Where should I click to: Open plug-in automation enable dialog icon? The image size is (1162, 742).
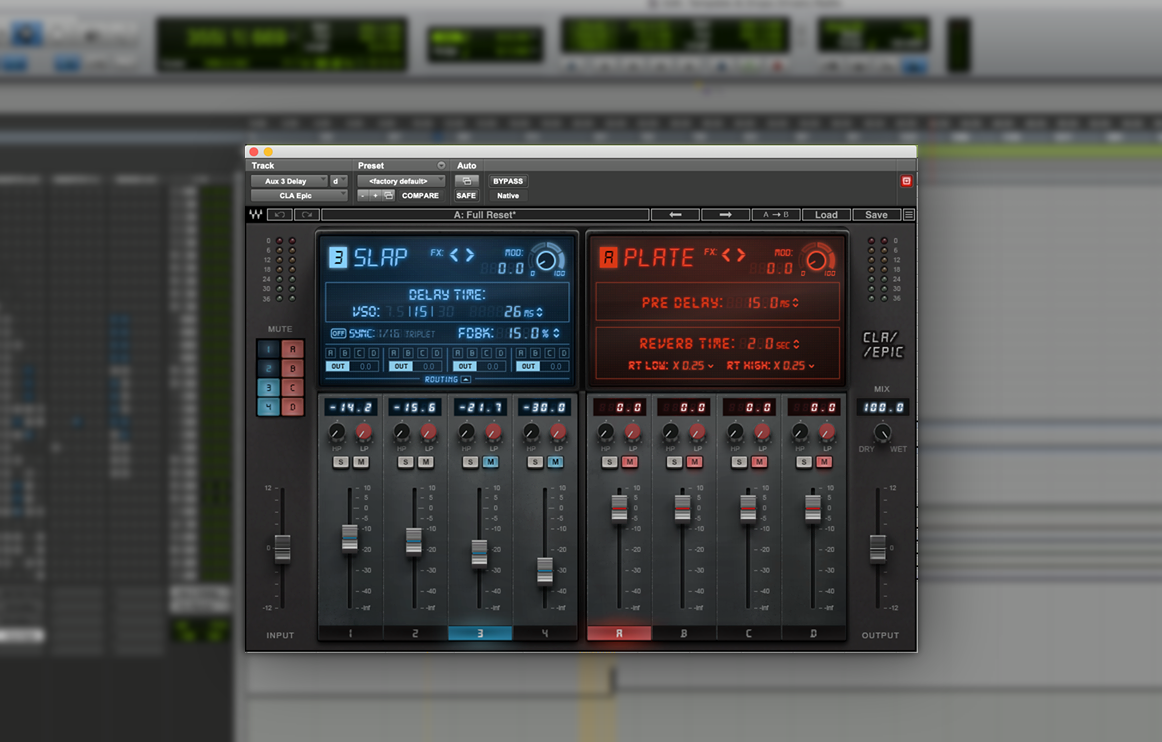click(x=466, y=181)
